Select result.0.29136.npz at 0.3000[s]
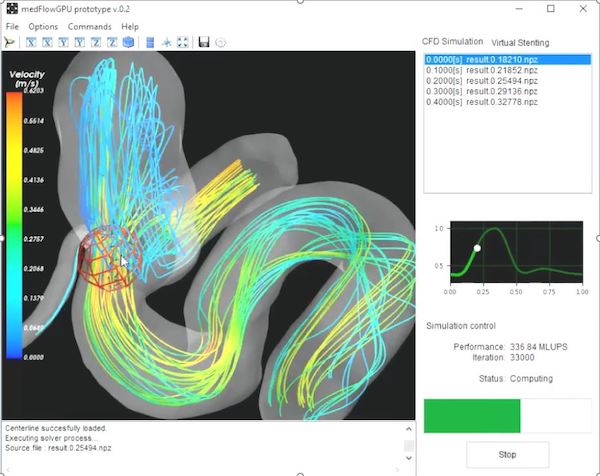Screen dimensions: 600x476 coord(507,91)
